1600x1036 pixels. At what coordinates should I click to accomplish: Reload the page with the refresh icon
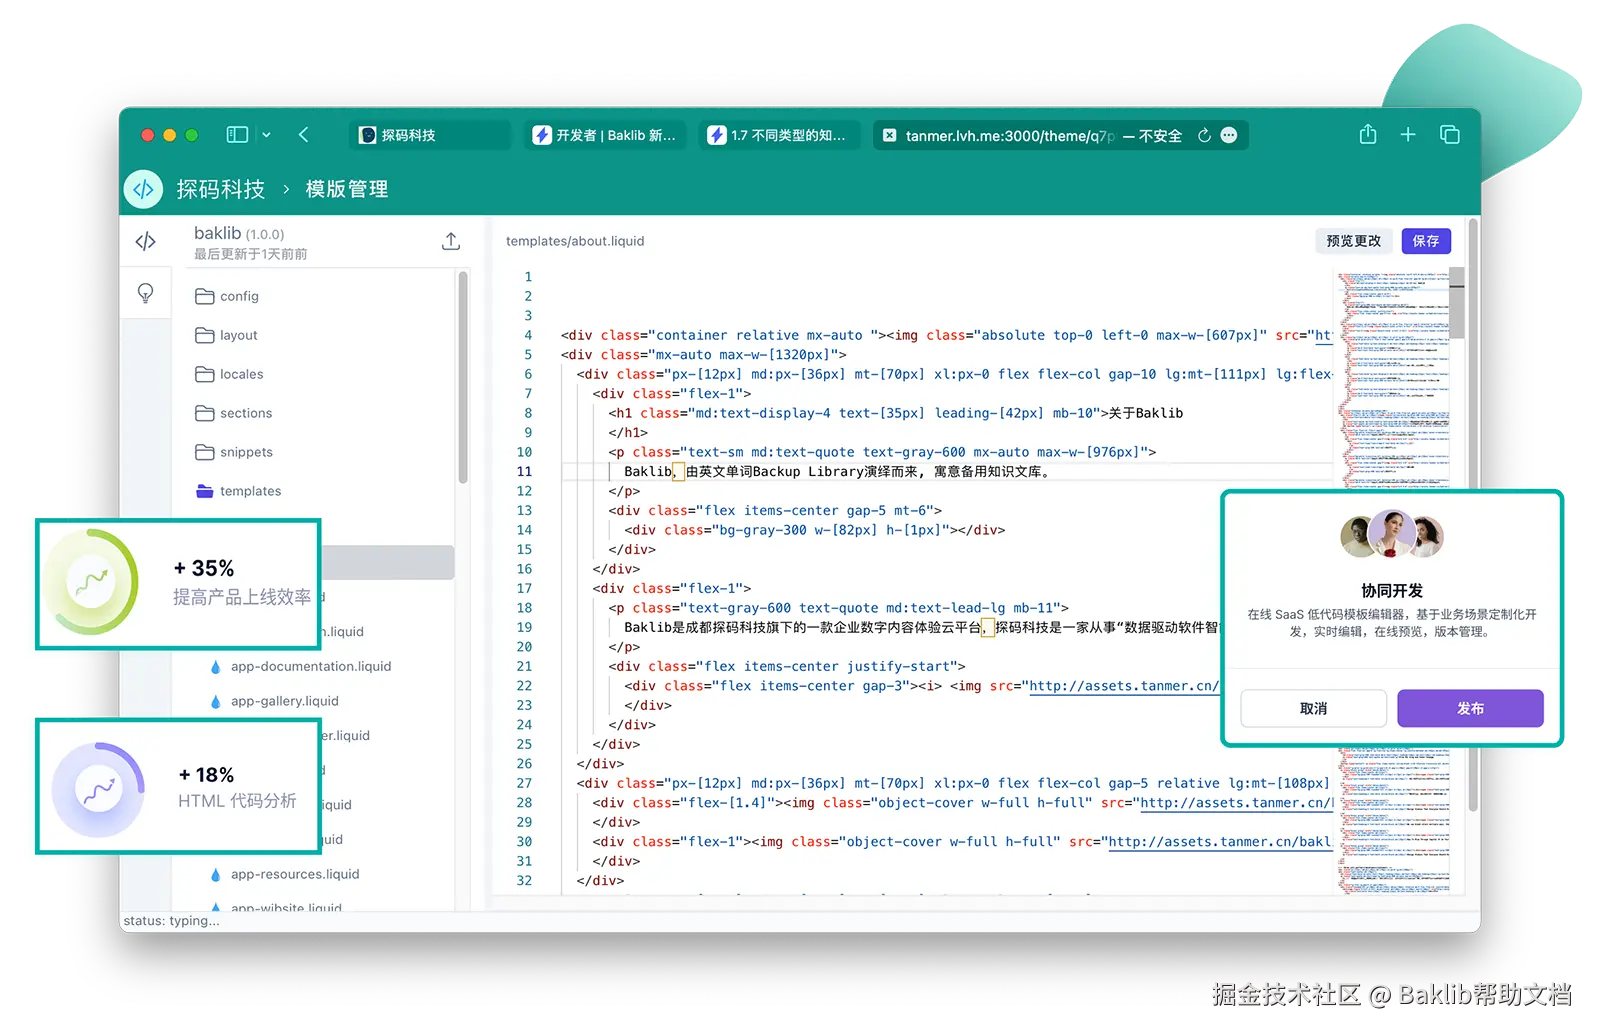tap(1204, 135)
